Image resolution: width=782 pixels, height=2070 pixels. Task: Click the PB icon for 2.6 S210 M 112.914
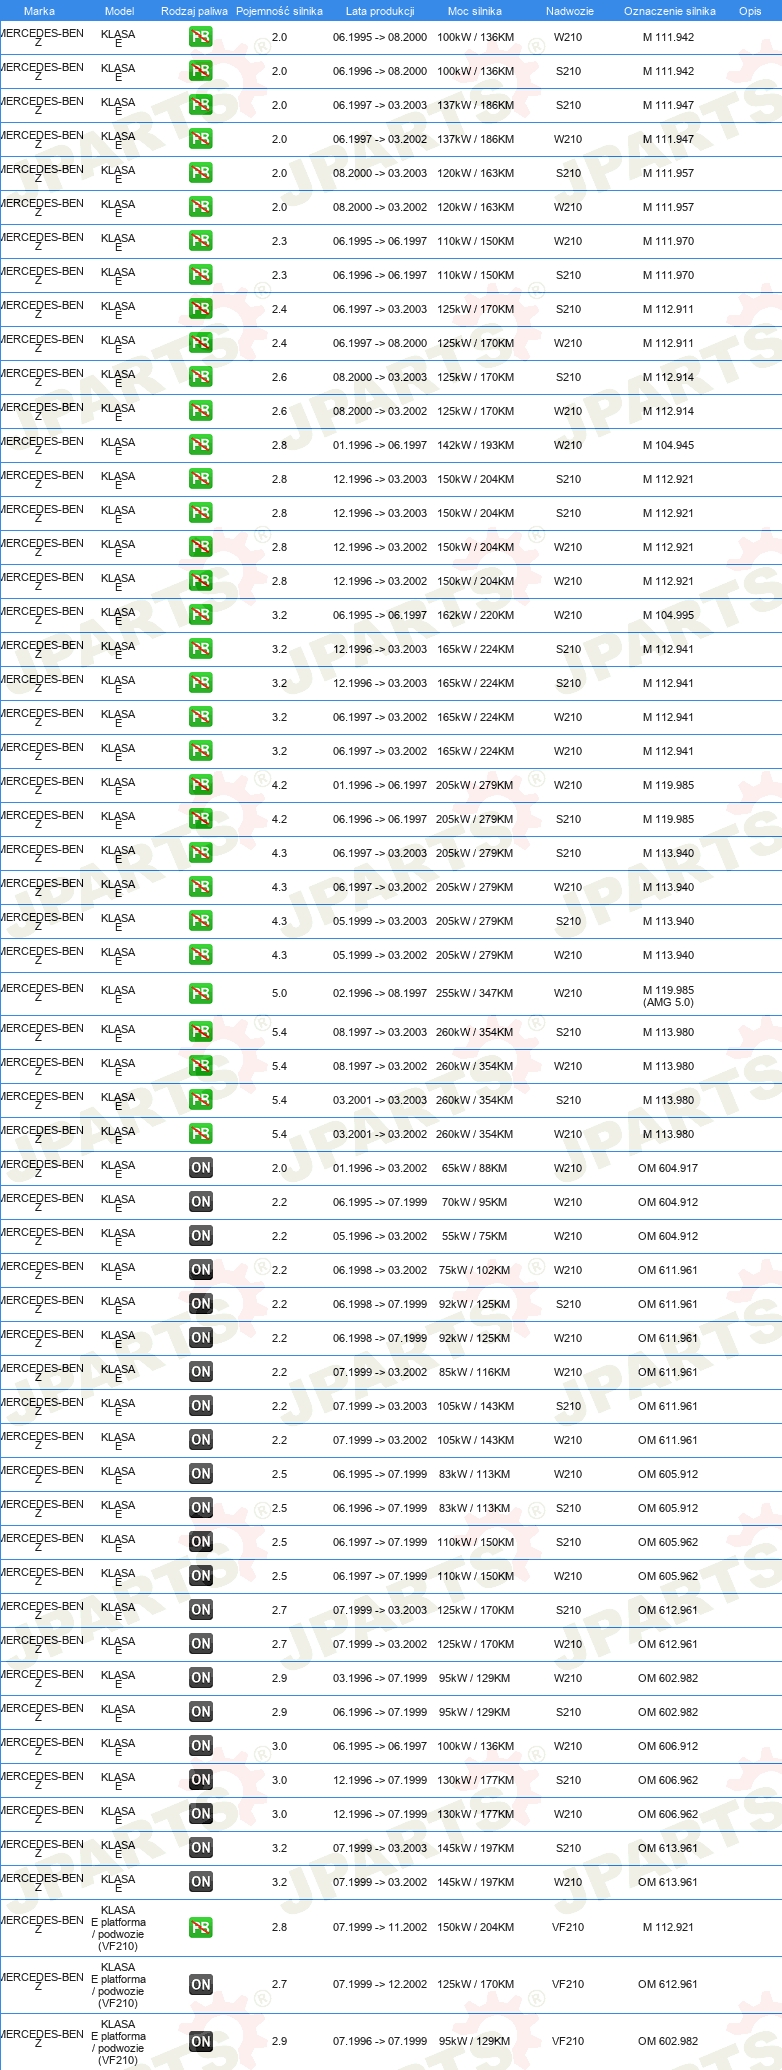[x=201, y=377]
